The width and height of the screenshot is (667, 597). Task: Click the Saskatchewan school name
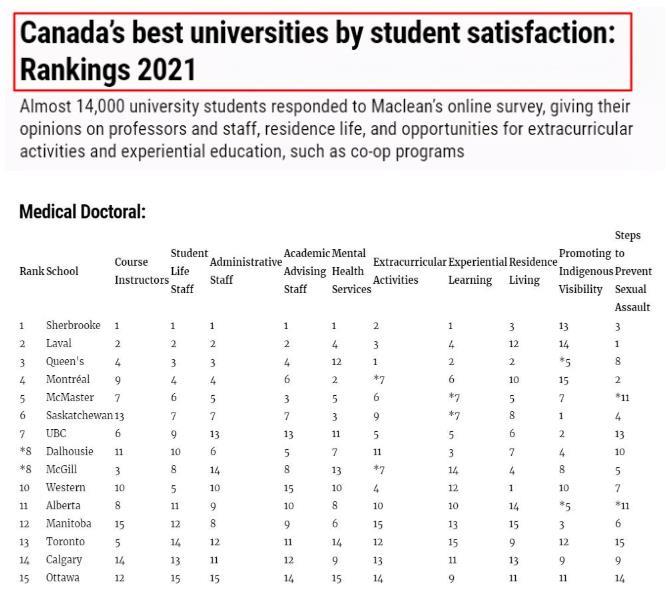click(x=79, y=415)
